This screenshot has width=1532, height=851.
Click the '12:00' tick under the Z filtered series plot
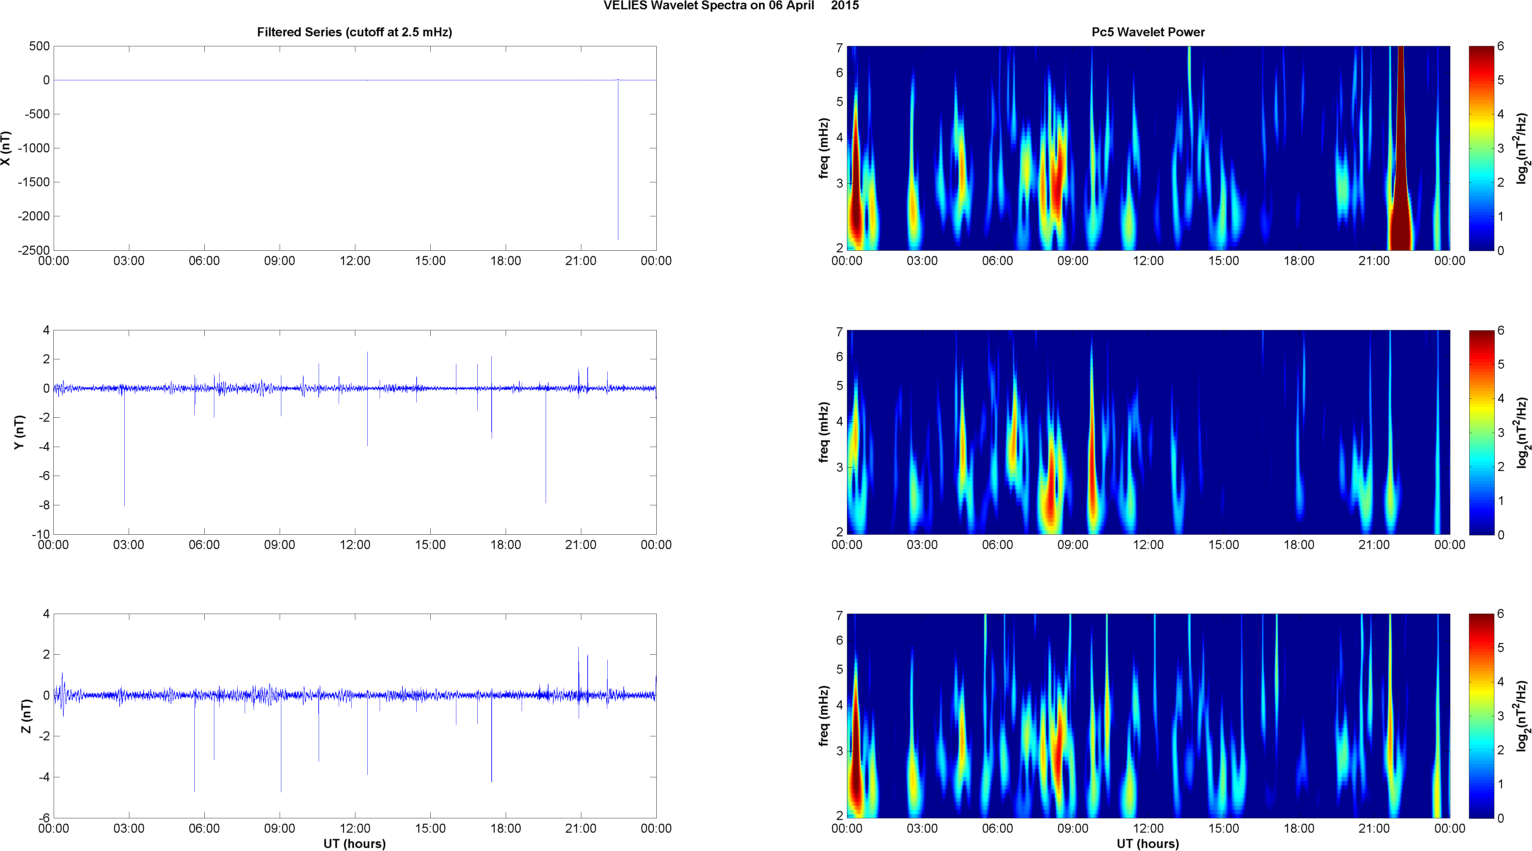[x=355, y=828]
